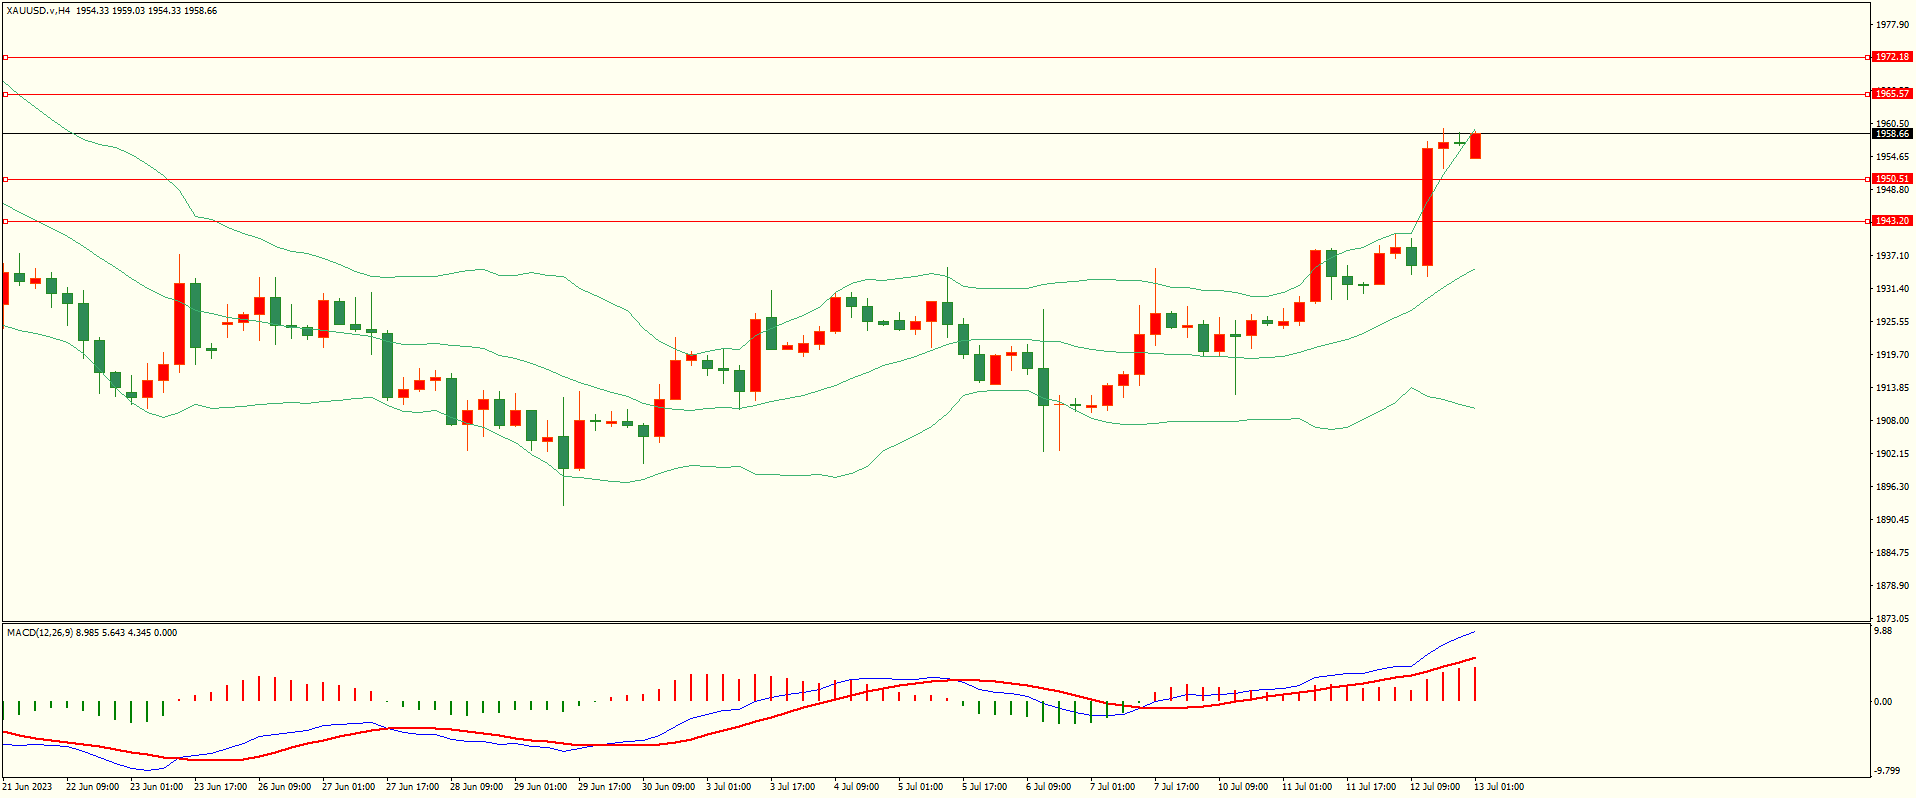Screen dimensions: 1916x798
Task: Click the 1950.51 price level tag
Action: (1892, 179)
